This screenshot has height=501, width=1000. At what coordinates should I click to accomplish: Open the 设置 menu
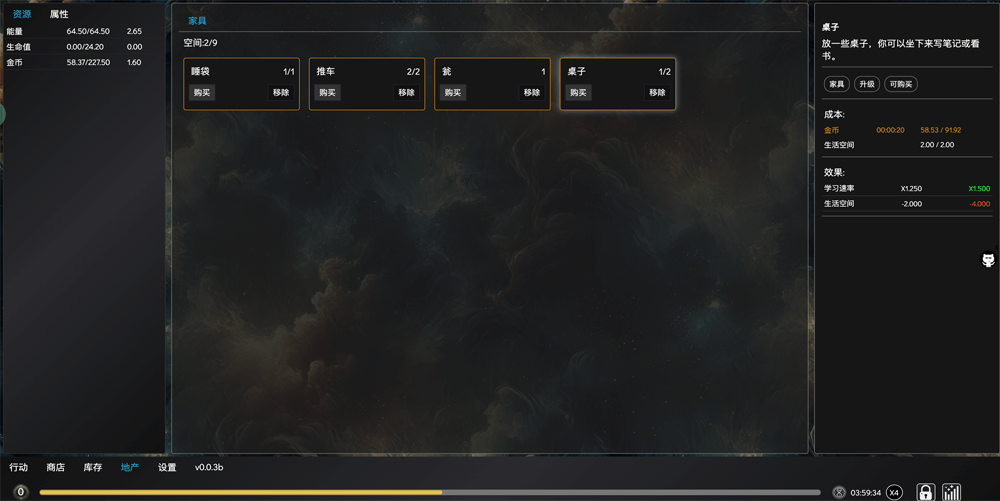point(167,467)
